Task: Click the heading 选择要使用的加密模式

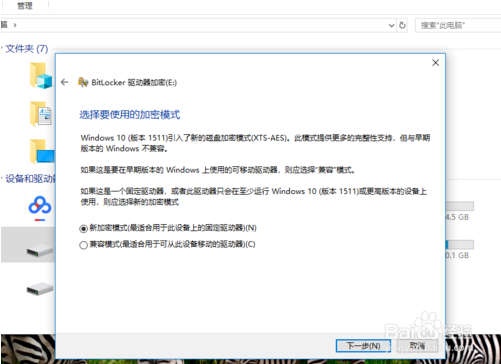Action: 129,115
